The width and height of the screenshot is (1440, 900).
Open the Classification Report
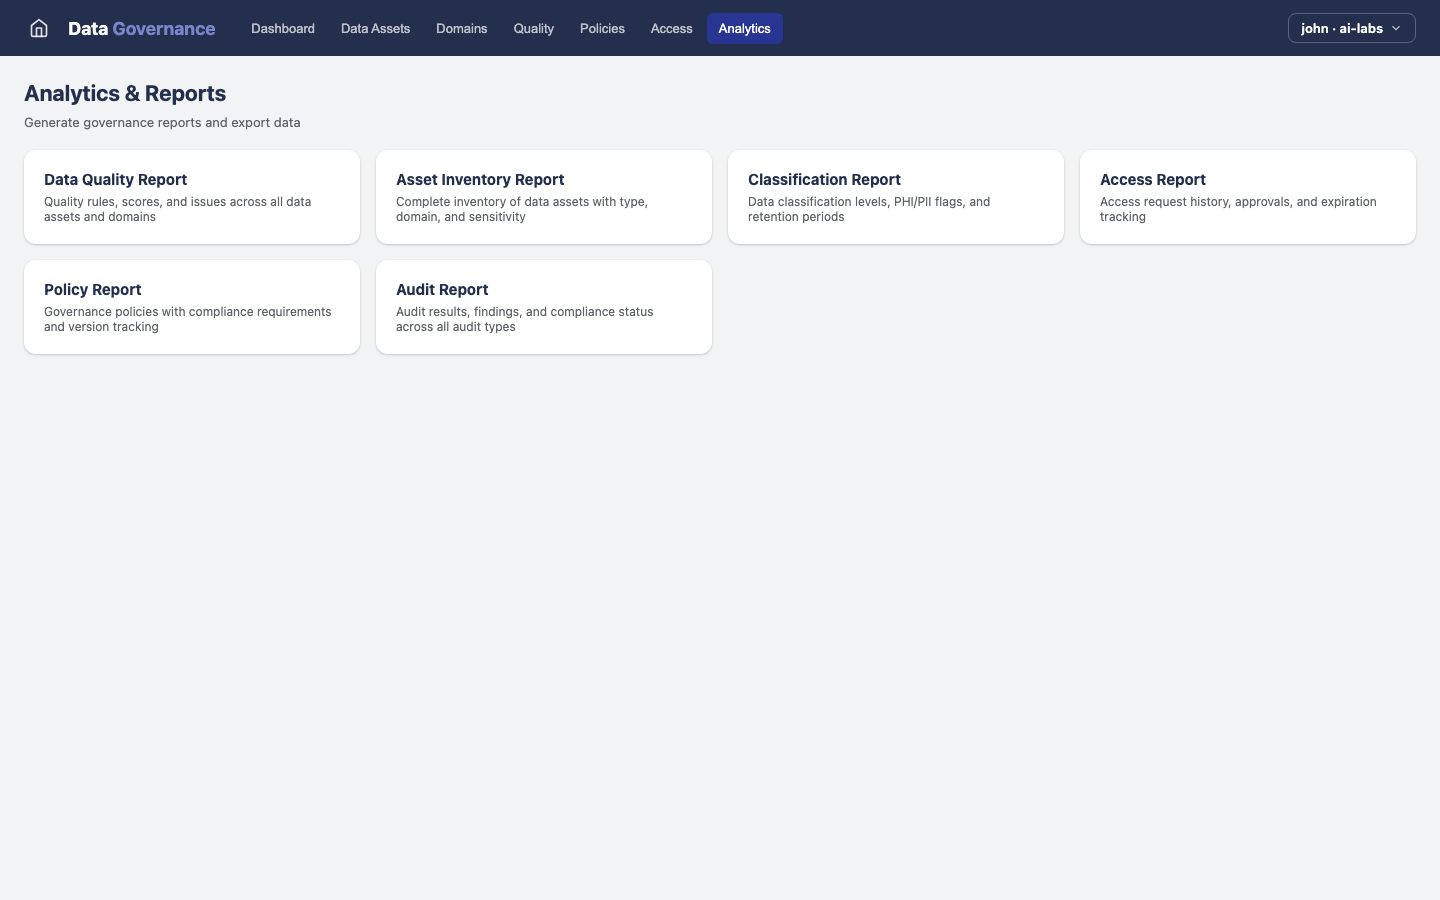tap(895, 197)
